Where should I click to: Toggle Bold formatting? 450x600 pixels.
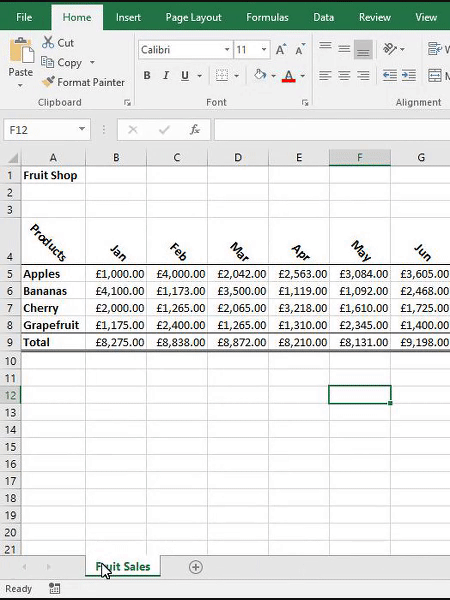point(147,75)
